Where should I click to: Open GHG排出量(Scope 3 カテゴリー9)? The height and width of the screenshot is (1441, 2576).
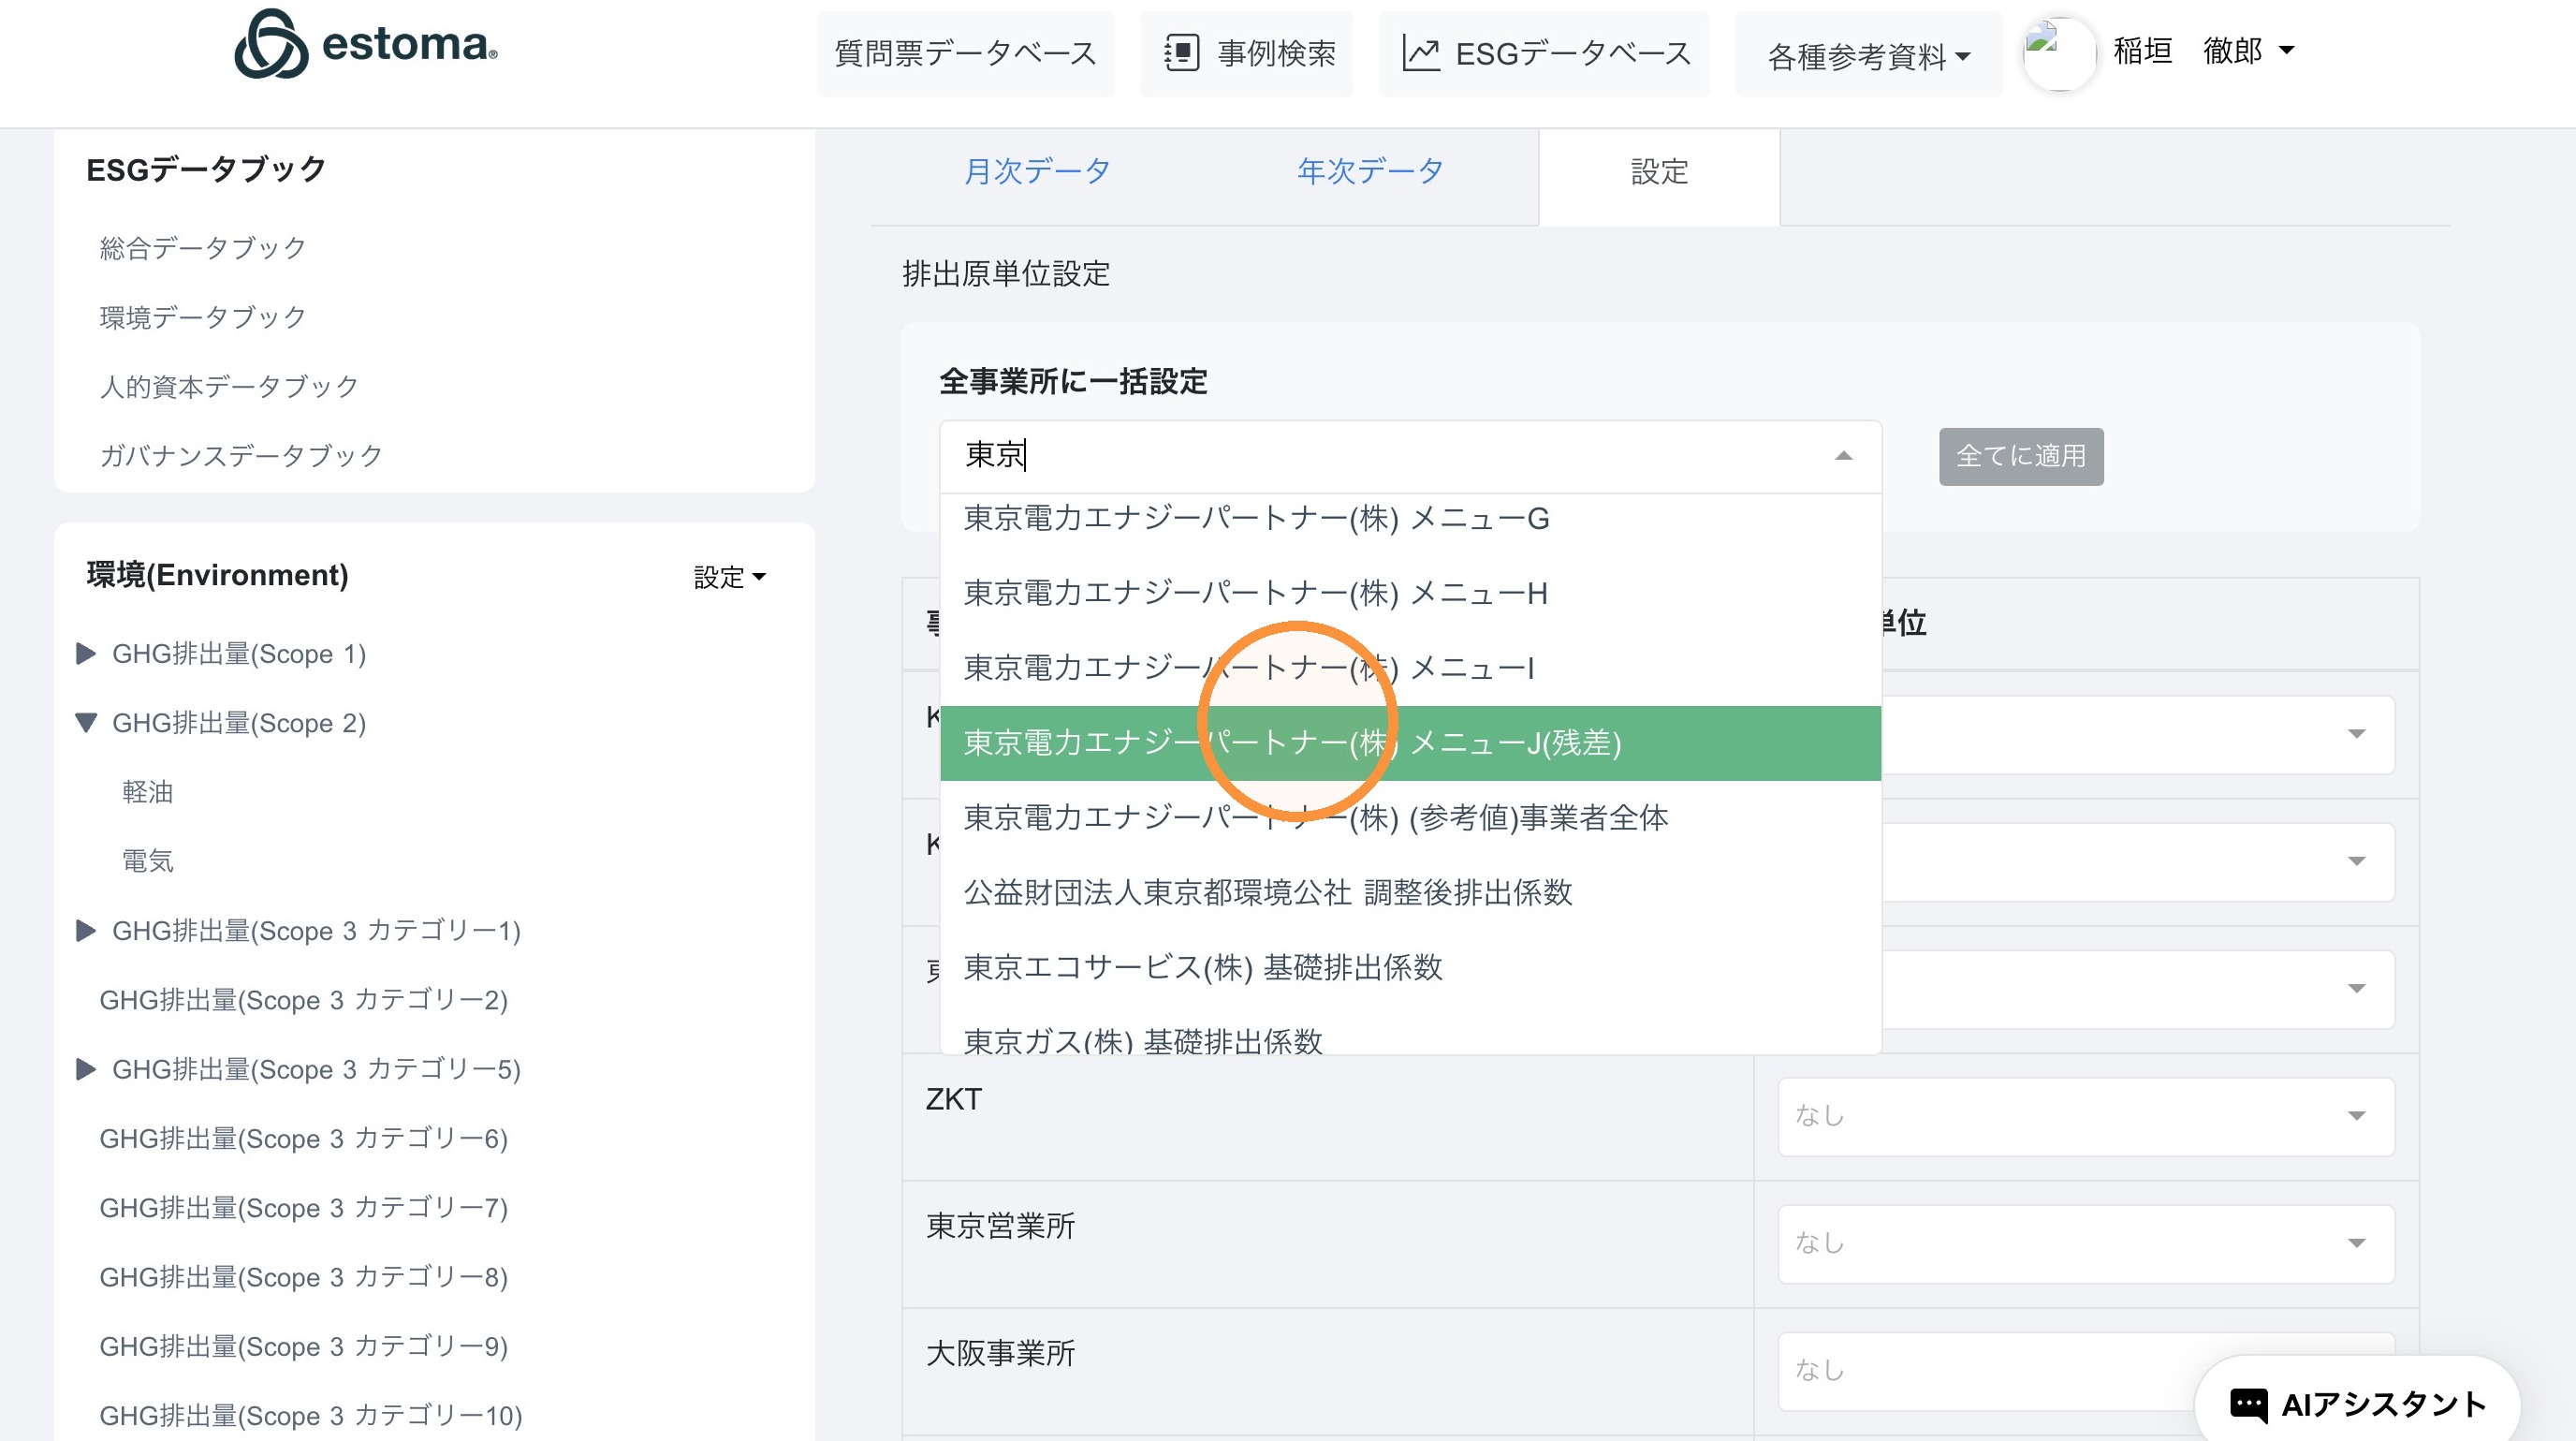coord(304,1346)
